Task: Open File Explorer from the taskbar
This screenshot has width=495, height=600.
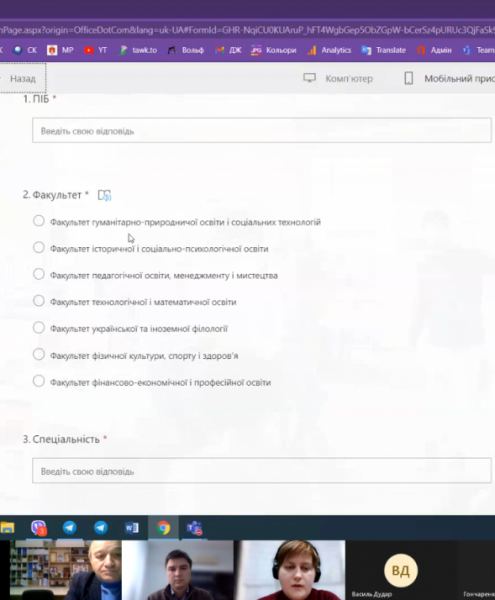Action: 8,528
